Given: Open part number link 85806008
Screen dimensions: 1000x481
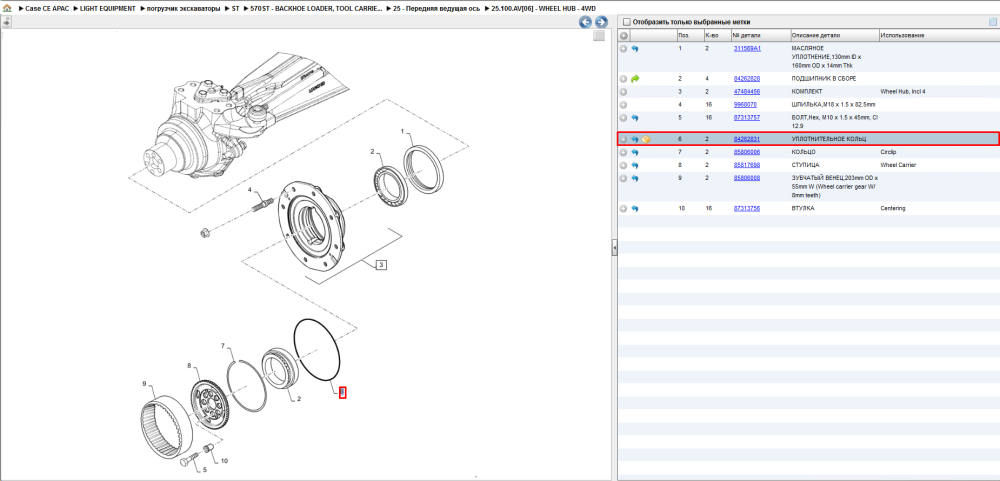Looking at the screenshot, I should 746,178.
